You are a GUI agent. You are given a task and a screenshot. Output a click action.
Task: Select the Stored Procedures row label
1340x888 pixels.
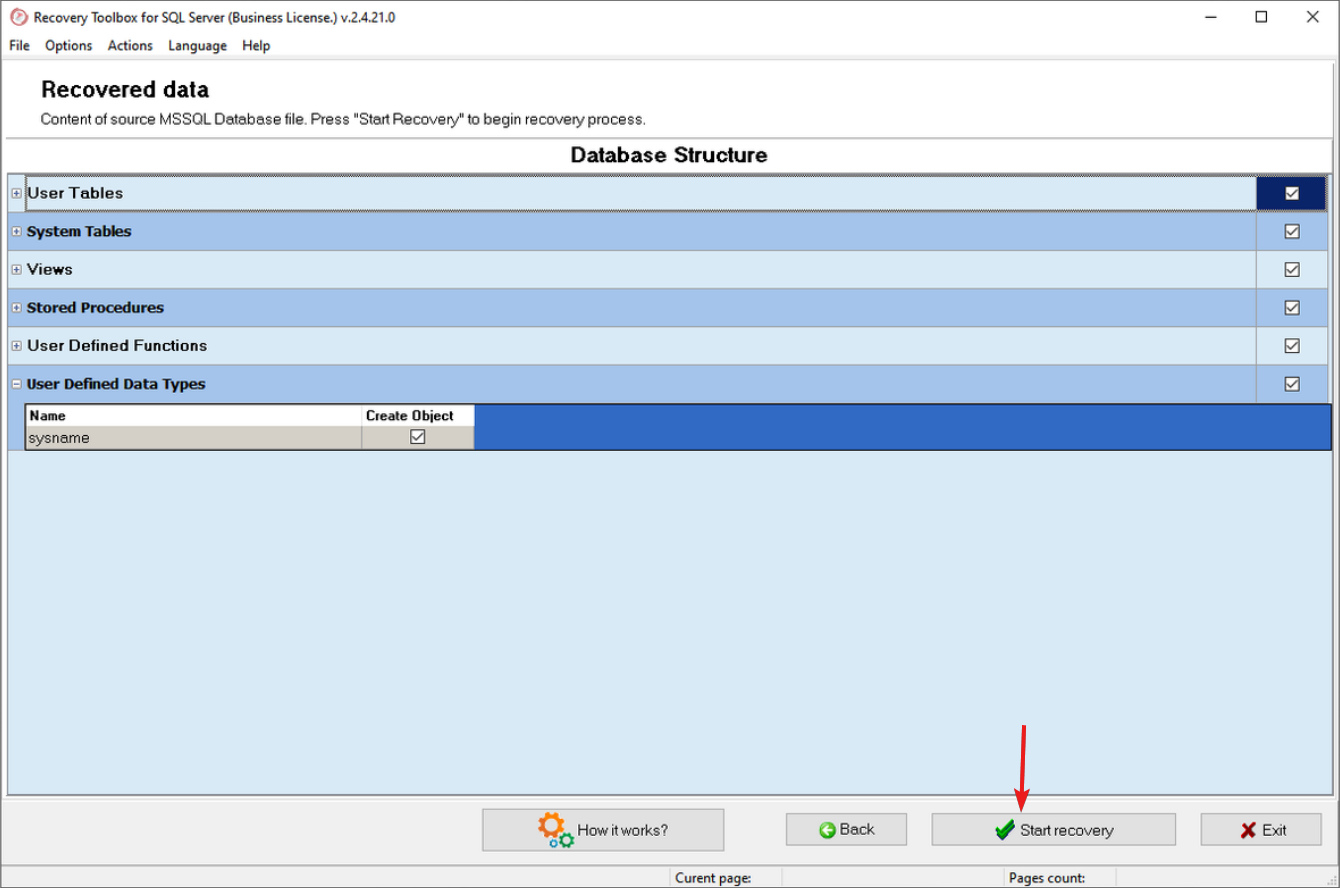pos(95,307)
